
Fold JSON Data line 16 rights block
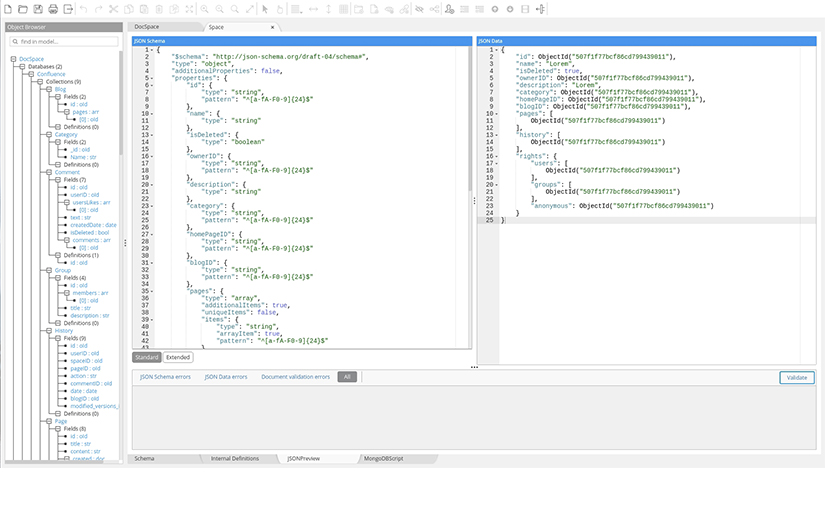(x=496, y=156)
